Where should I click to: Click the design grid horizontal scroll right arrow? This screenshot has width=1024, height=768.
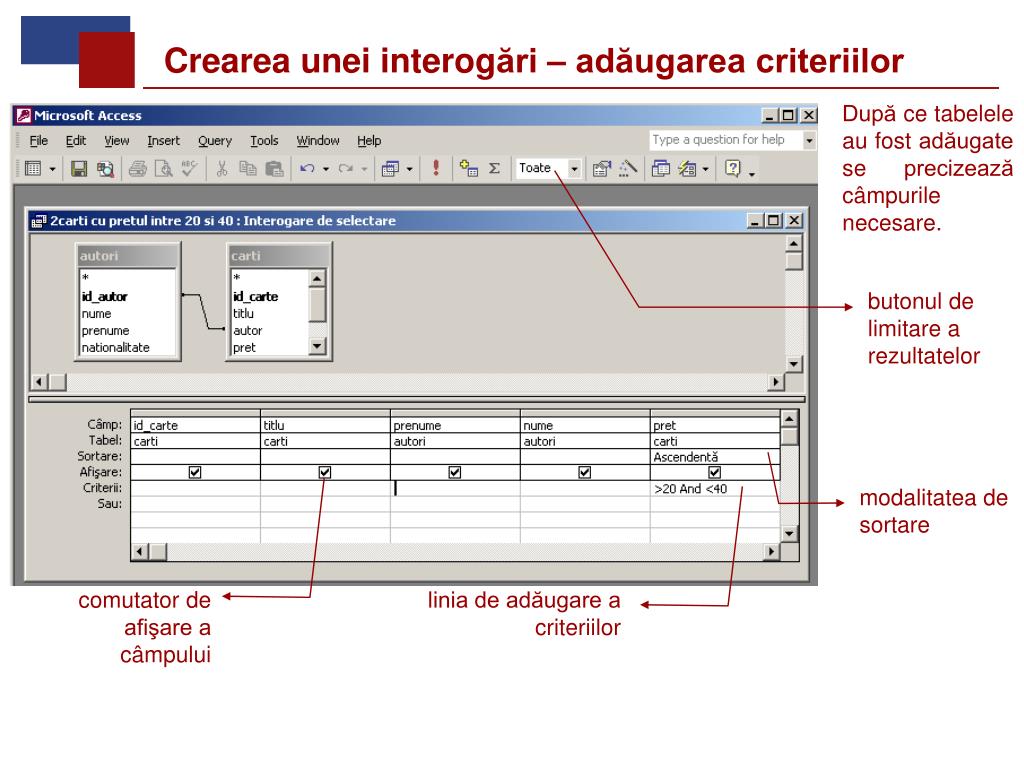click(x=771, y=552)
